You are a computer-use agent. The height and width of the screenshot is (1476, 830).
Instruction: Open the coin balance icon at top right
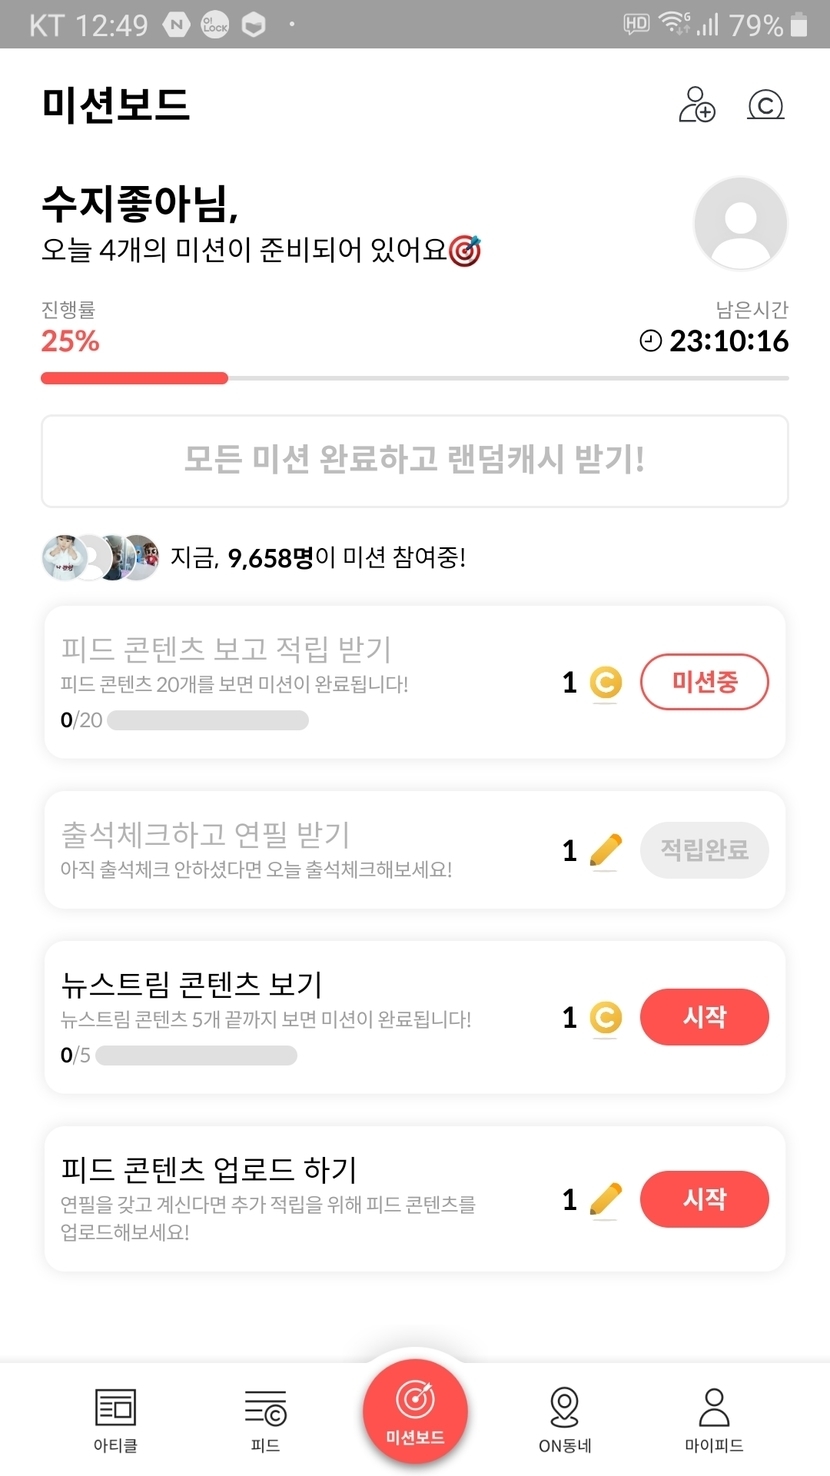[766, 104]
